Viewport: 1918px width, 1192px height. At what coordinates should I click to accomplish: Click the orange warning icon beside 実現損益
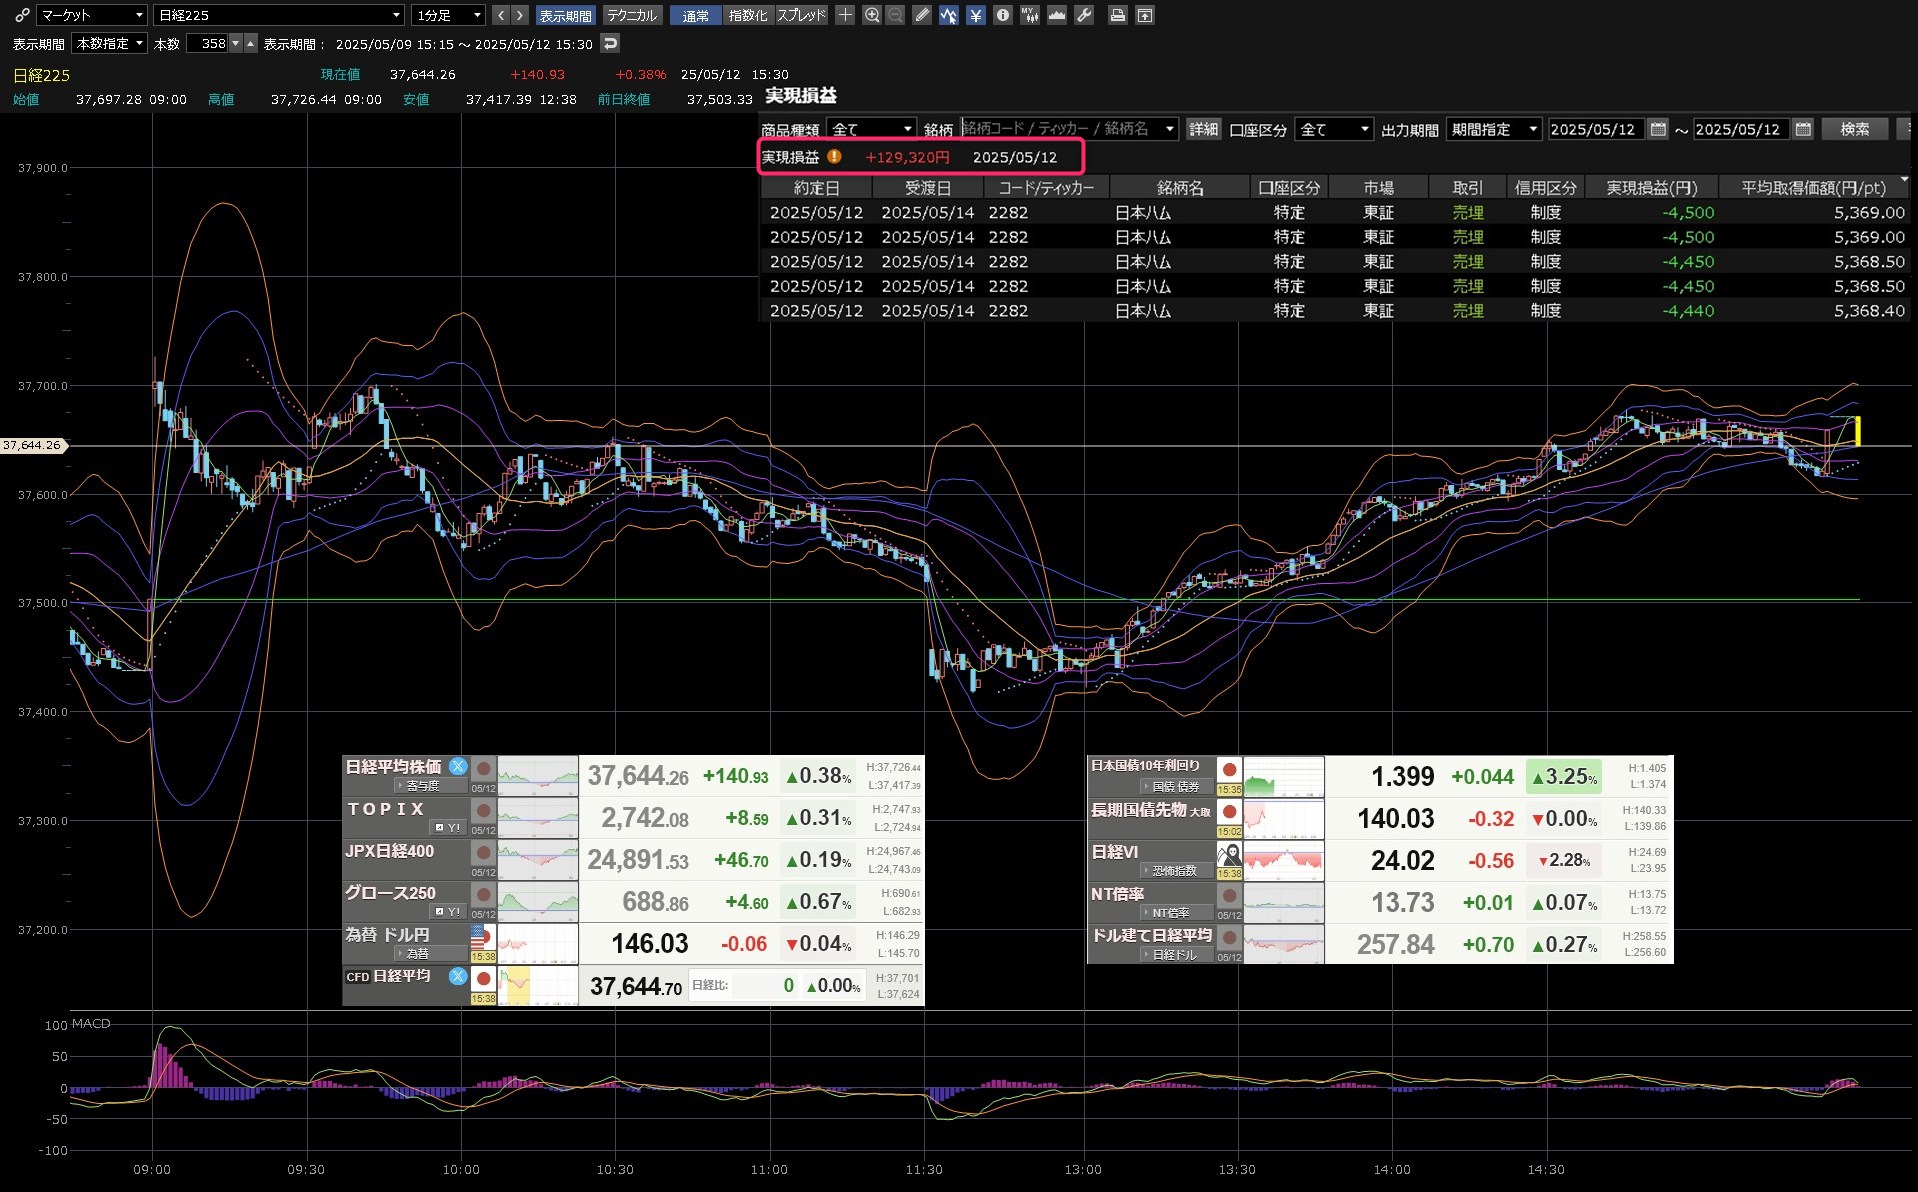[x=834, y=157]
